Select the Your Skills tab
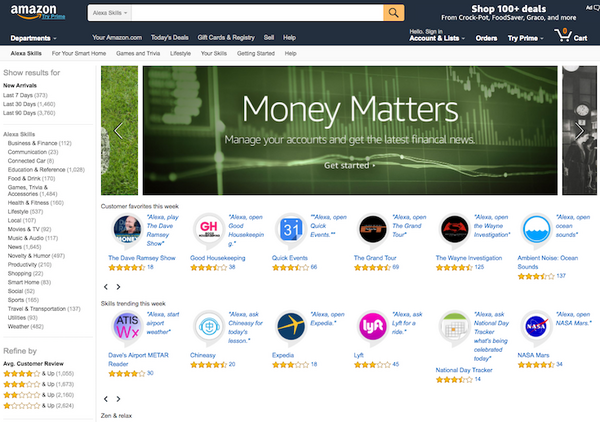 coord(214,54)
